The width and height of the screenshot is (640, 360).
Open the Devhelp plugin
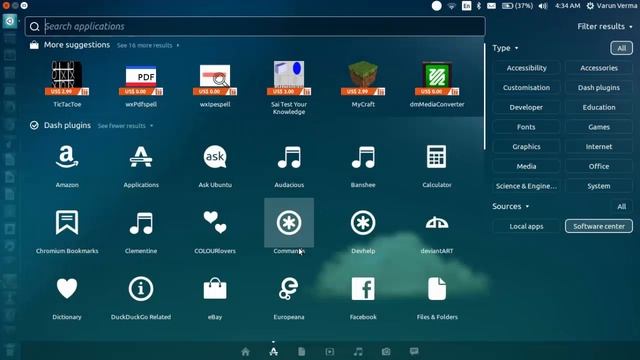click(363, 223)
